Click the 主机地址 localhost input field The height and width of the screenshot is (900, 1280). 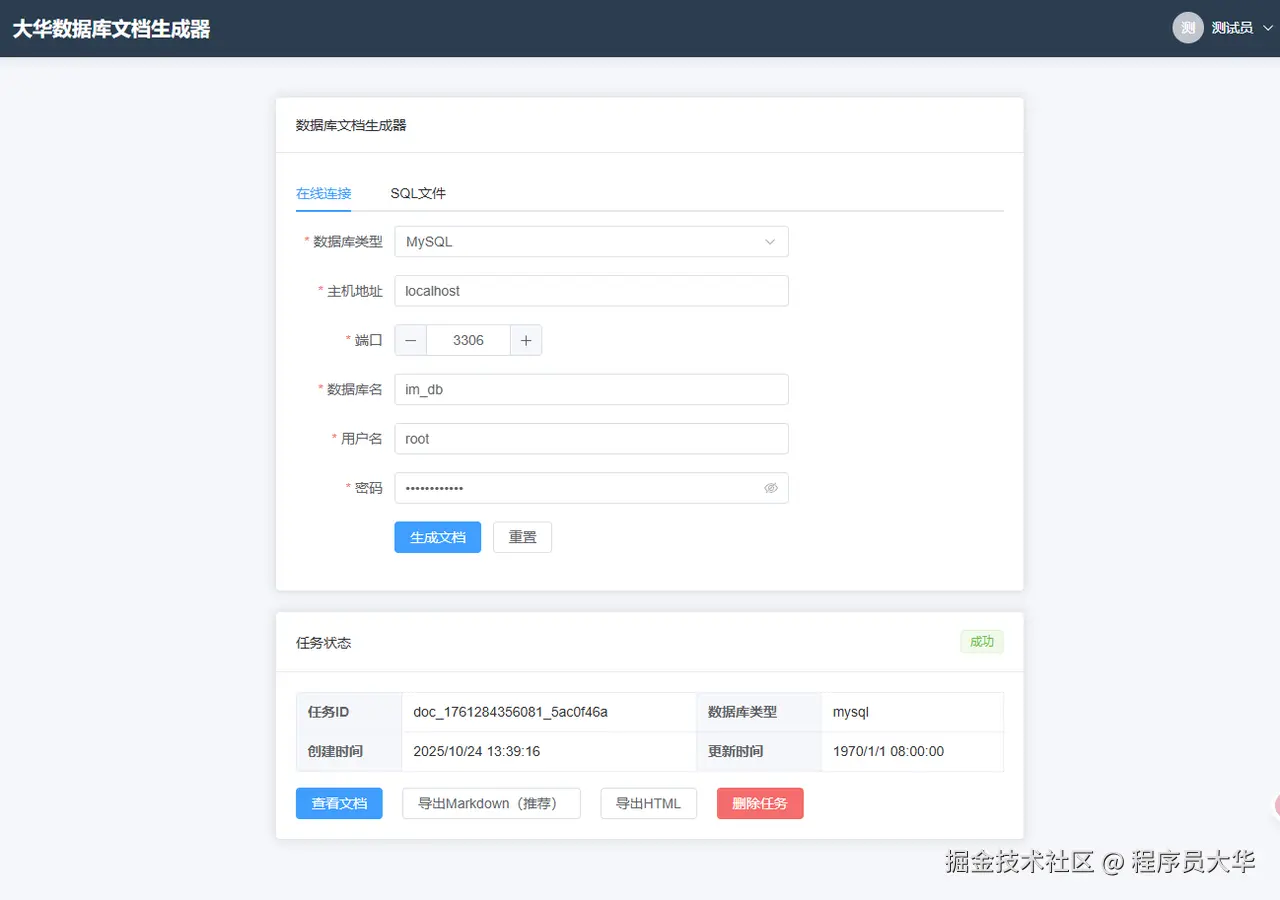[x=591, y=291]
